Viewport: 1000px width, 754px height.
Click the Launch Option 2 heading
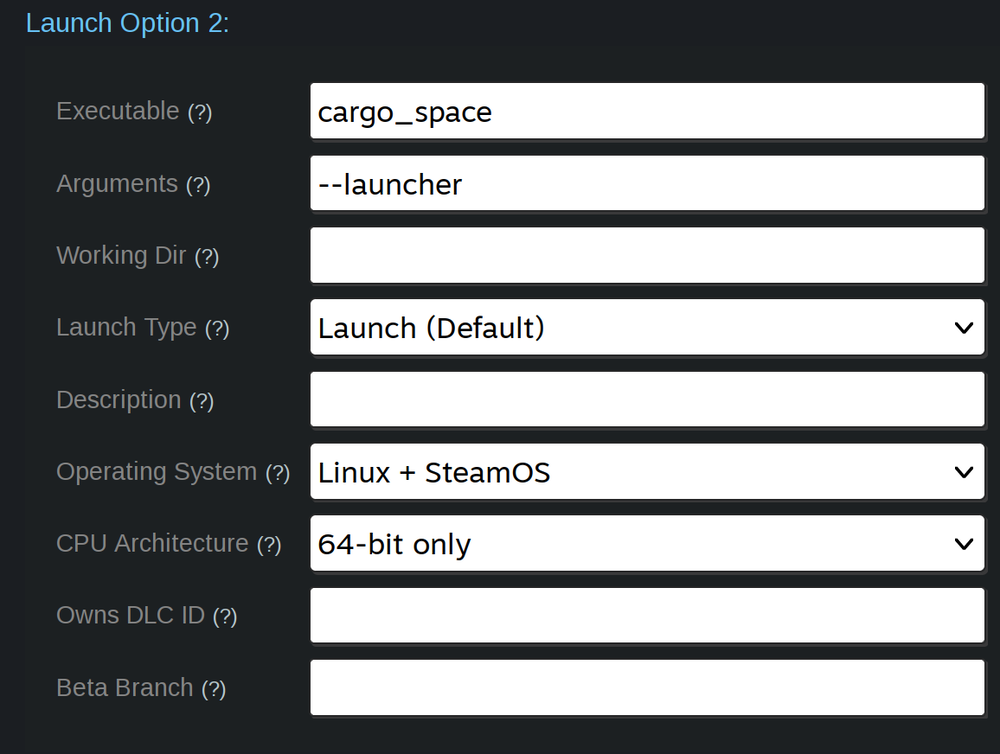(128, 22)
